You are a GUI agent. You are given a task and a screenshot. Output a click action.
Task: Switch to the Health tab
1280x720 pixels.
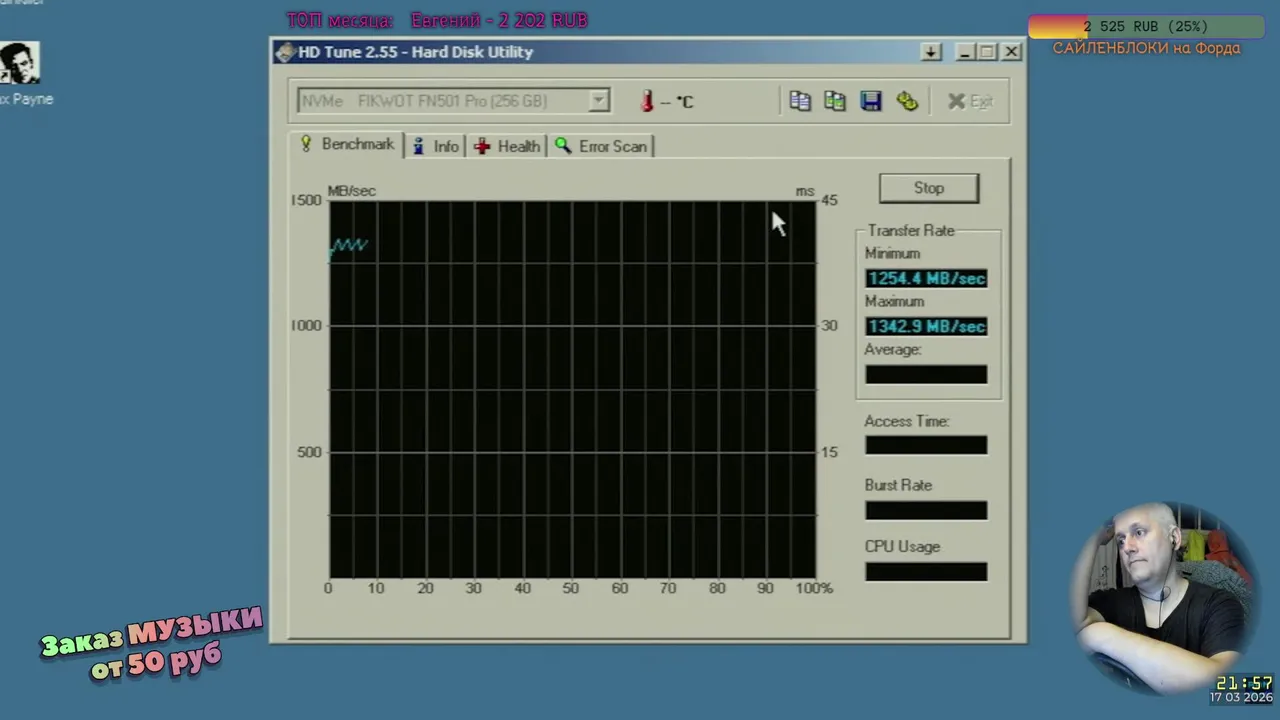(507, 146)
